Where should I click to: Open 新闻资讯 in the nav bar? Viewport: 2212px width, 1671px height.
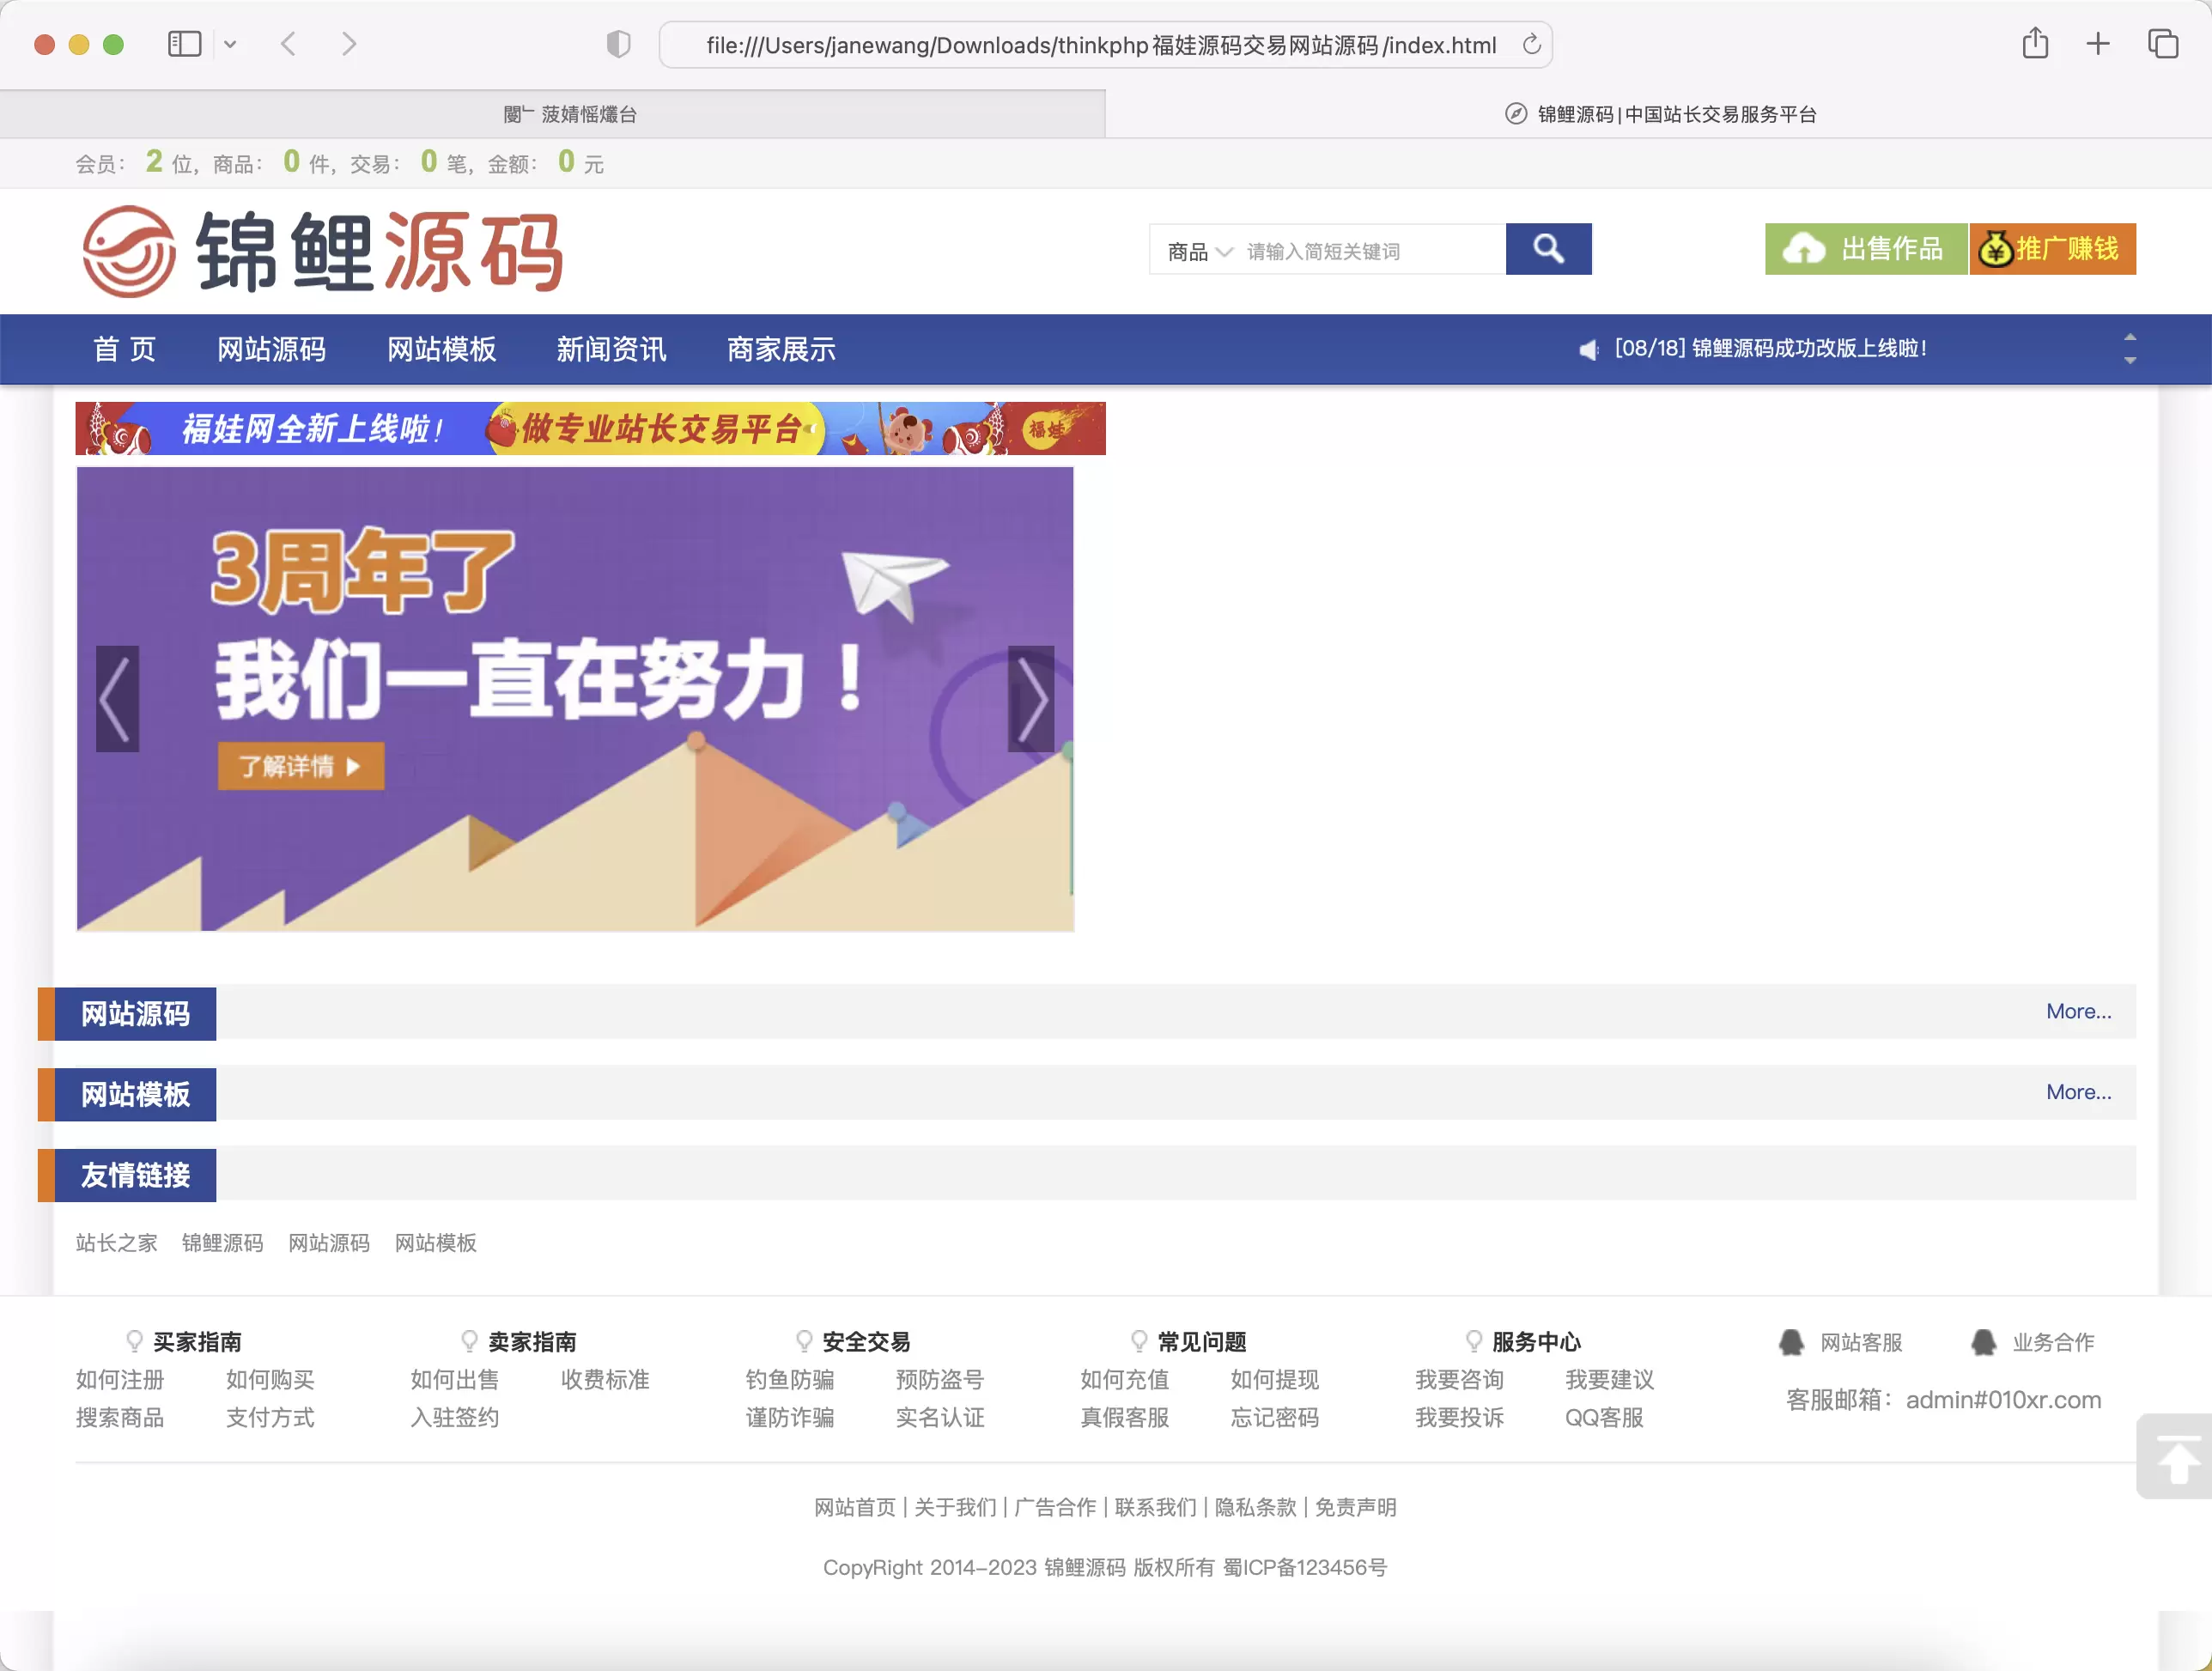(x=612, y=349)
